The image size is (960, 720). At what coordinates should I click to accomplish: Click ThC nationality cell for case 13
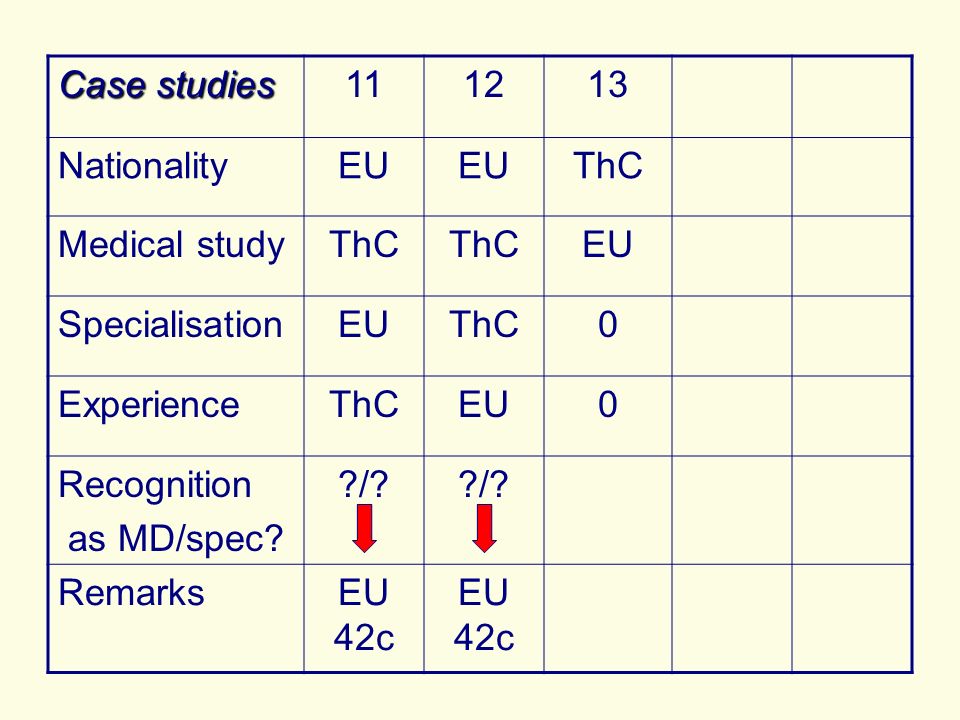coord(608,166)
